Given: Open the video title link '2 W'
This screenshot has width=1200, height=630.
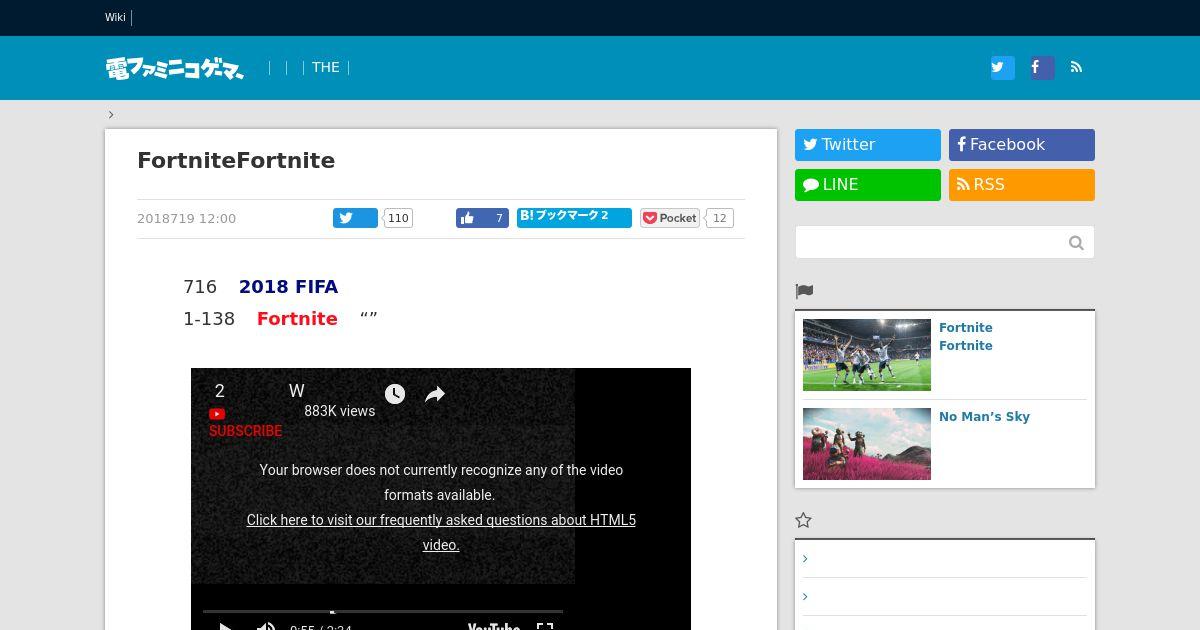Looking at the screenshot, I should (260, 391).
